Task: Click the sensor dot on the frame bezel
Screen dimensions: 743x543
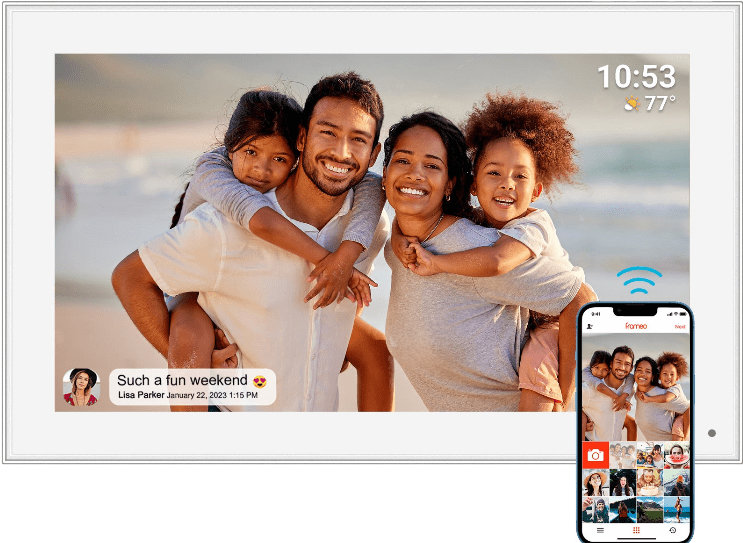Action: 712,433
